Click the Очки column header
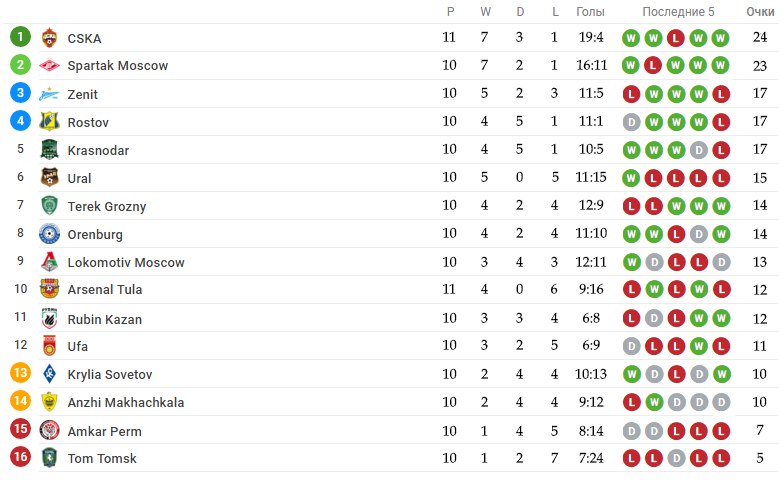This screenshot has height=480, width=784. pos(760,12)
